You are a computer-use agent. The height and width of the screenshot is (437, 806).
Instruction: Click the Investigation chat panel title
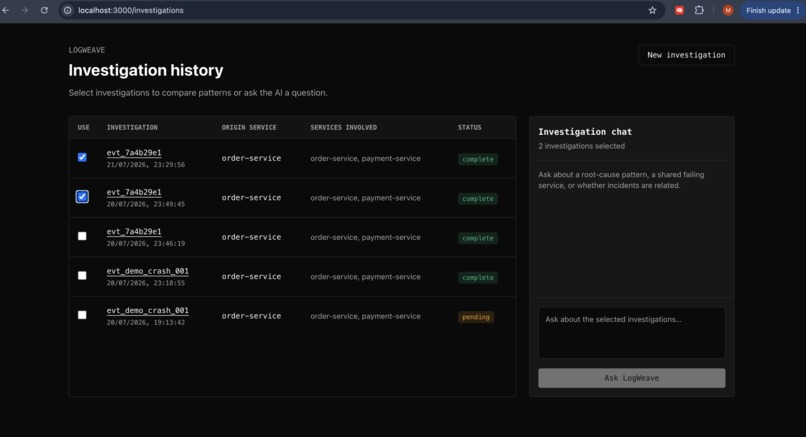tap(585, 132)
